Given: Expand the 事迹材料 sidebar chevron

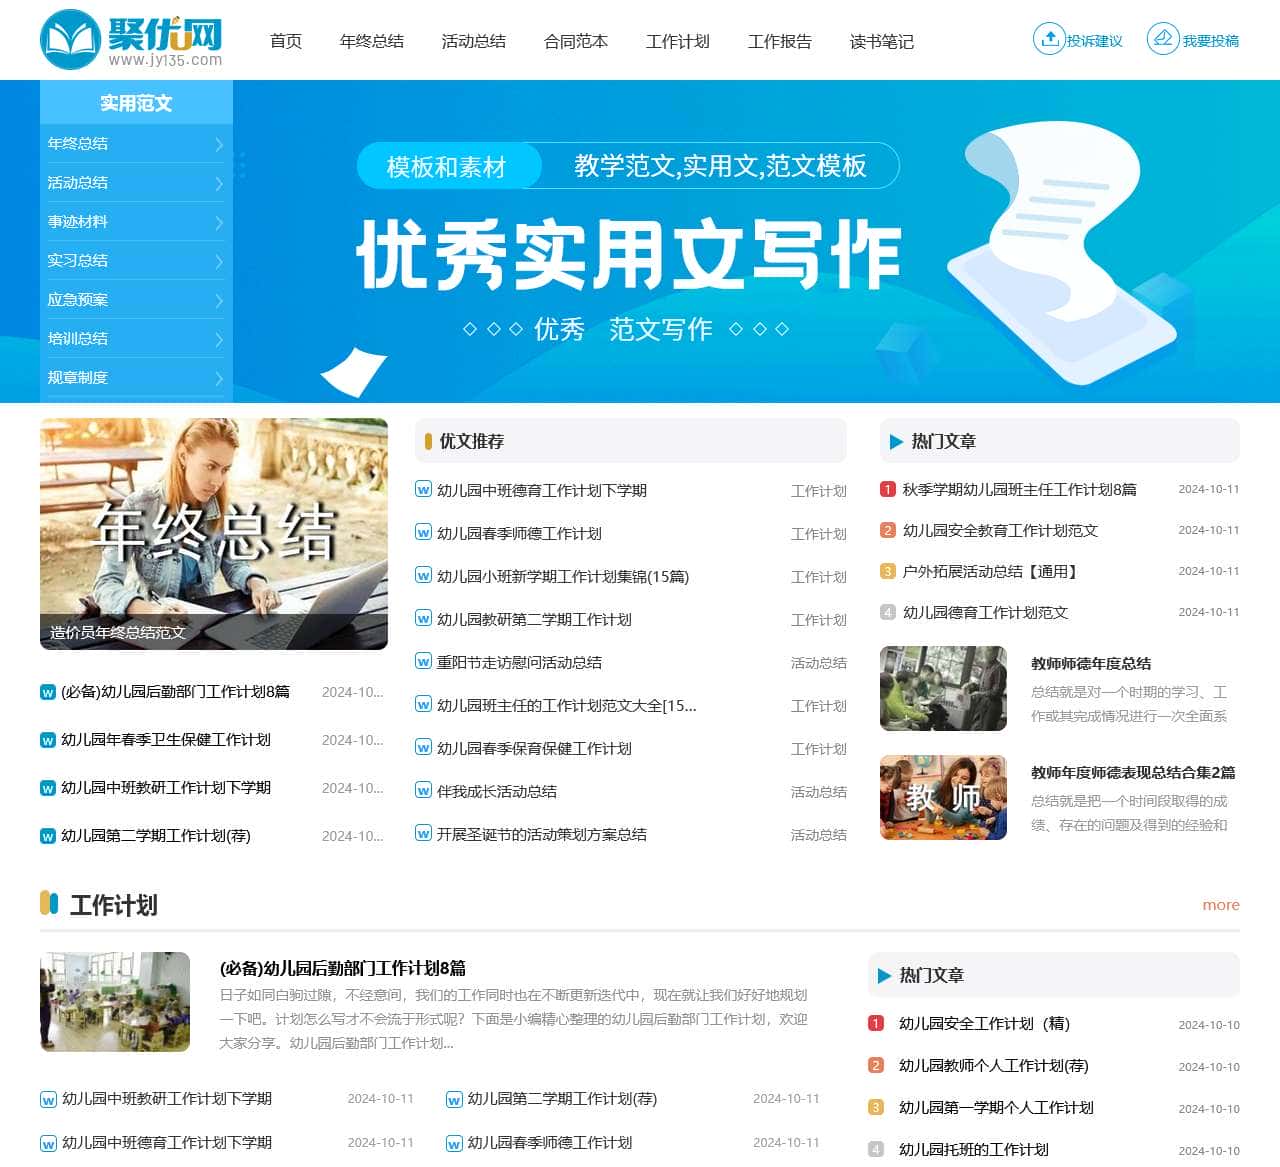Looking at the screenshot, I should tap(219, 222).
